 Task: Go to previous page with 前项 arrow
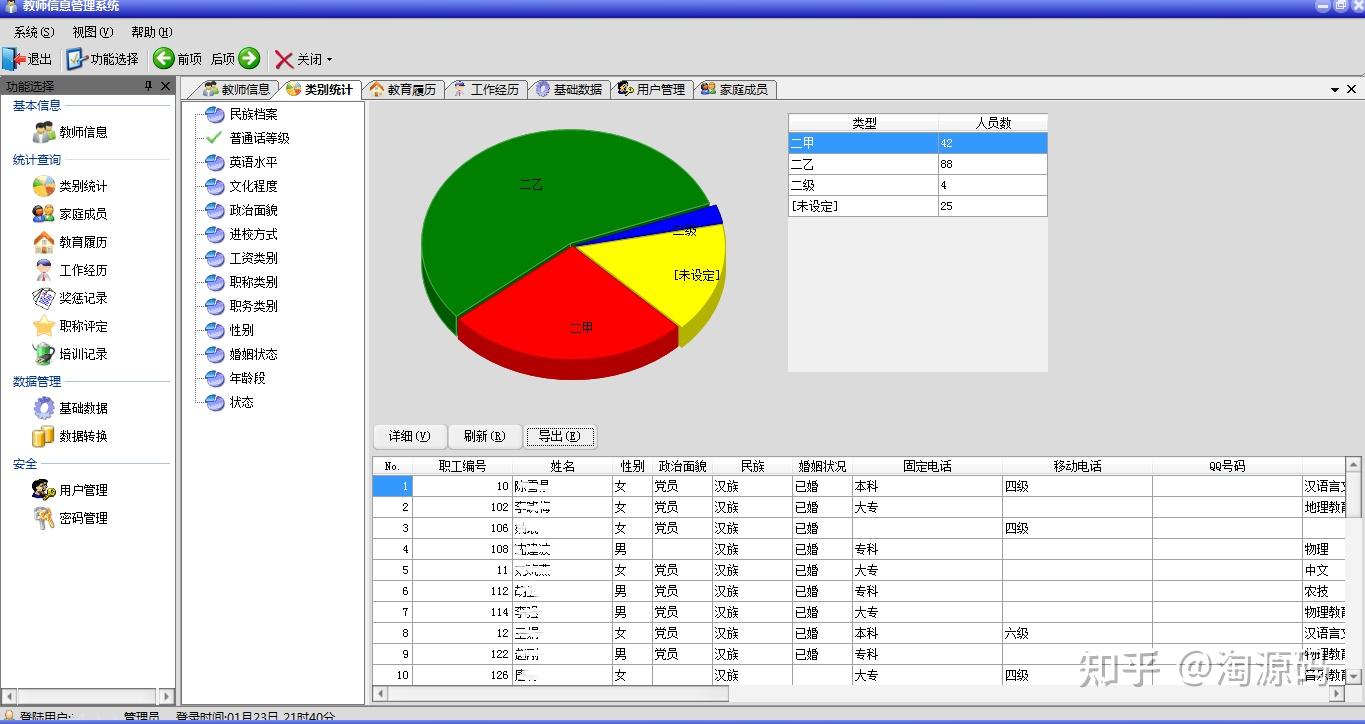(163, 59)
